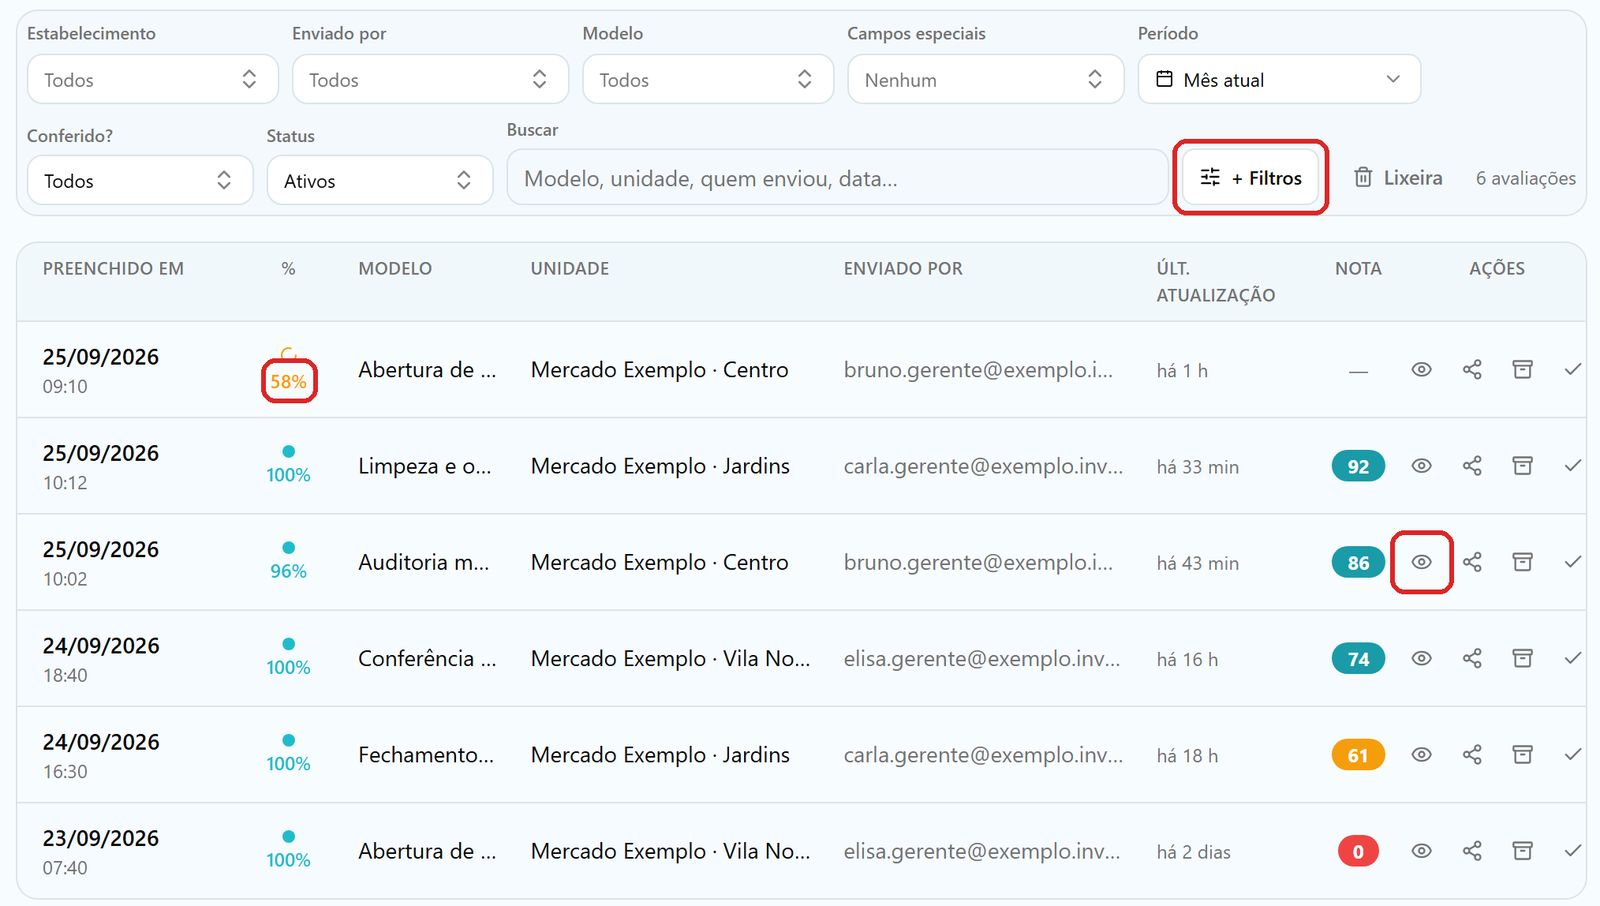Image resolution: width=1600 pixels, height=906 pixels.
Task: Mark Fechamento row as conferido
Action: coord(1573,755)
